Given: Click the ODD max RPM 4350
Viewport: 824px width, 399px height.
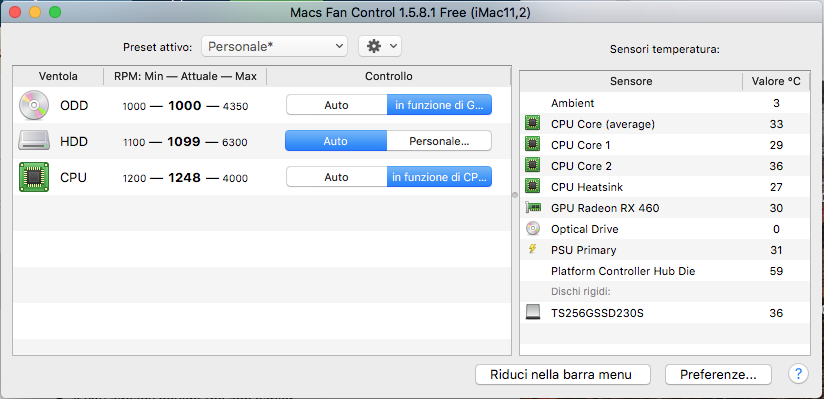Looking at the screenshot, I should [x=235, y=107].
